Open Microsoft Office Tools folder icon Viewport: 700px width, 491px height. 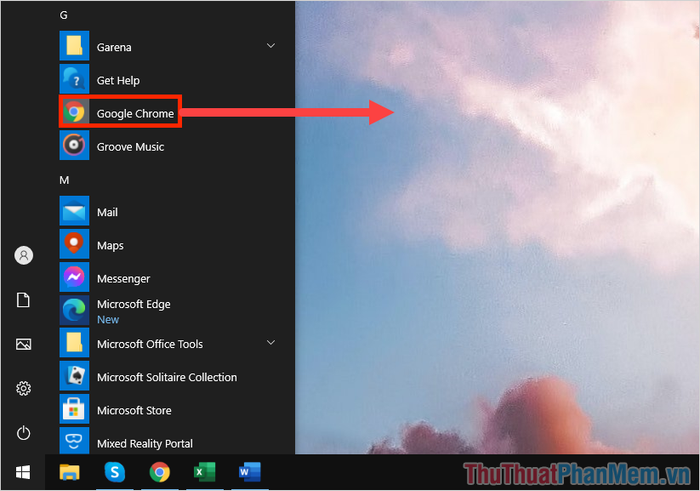[74, 343]
